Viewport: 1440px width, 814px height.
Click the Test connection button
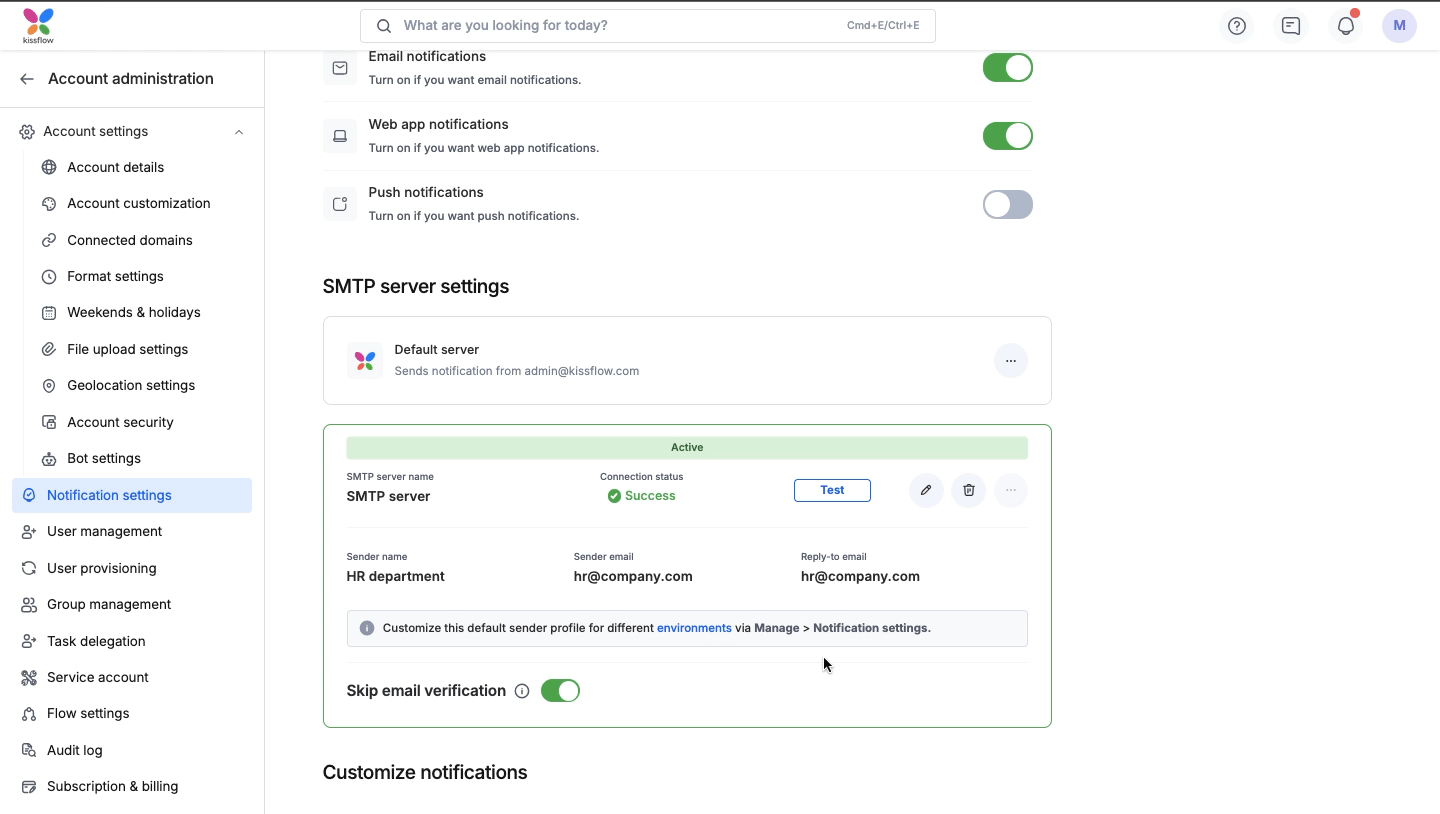(x=832, y=490)
